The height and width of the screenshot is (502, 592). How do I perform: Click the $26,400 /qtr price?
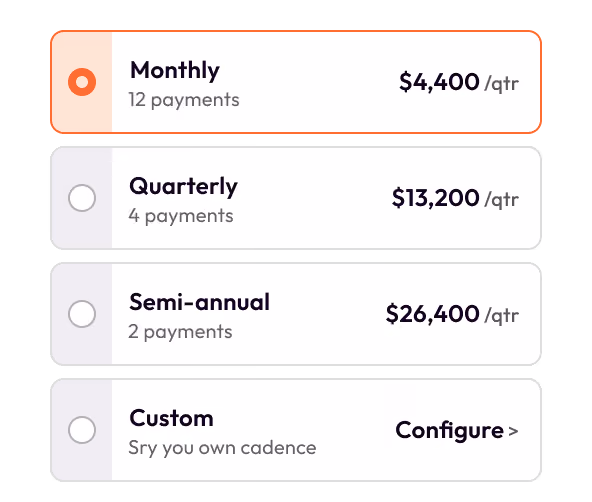click(x=452, y=314)
